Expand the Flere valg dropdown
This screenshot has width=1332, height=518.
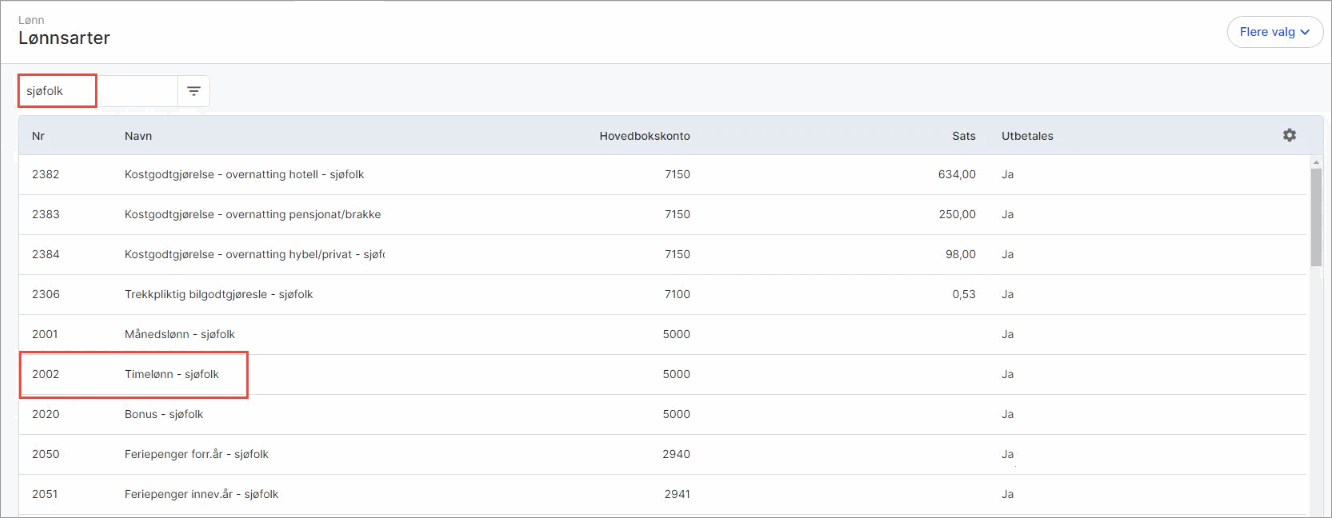[x=1275, y=32]
